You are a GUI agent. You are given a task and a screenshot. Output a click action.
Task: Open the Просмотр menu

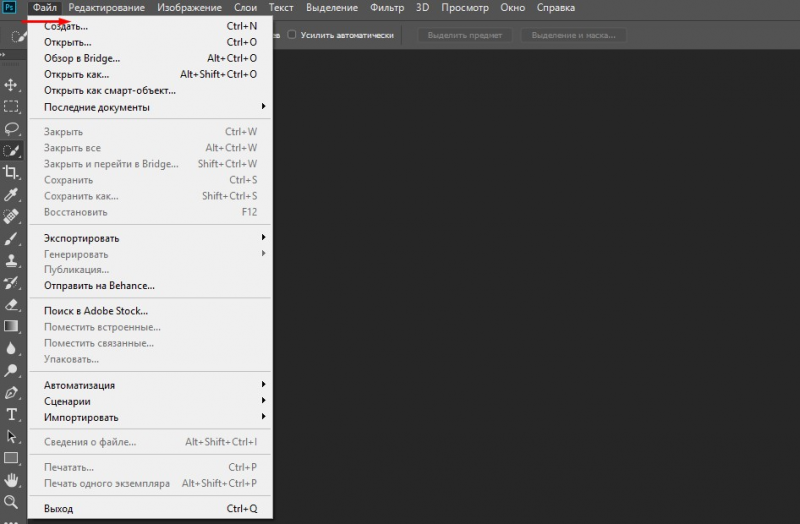(465, 8)
